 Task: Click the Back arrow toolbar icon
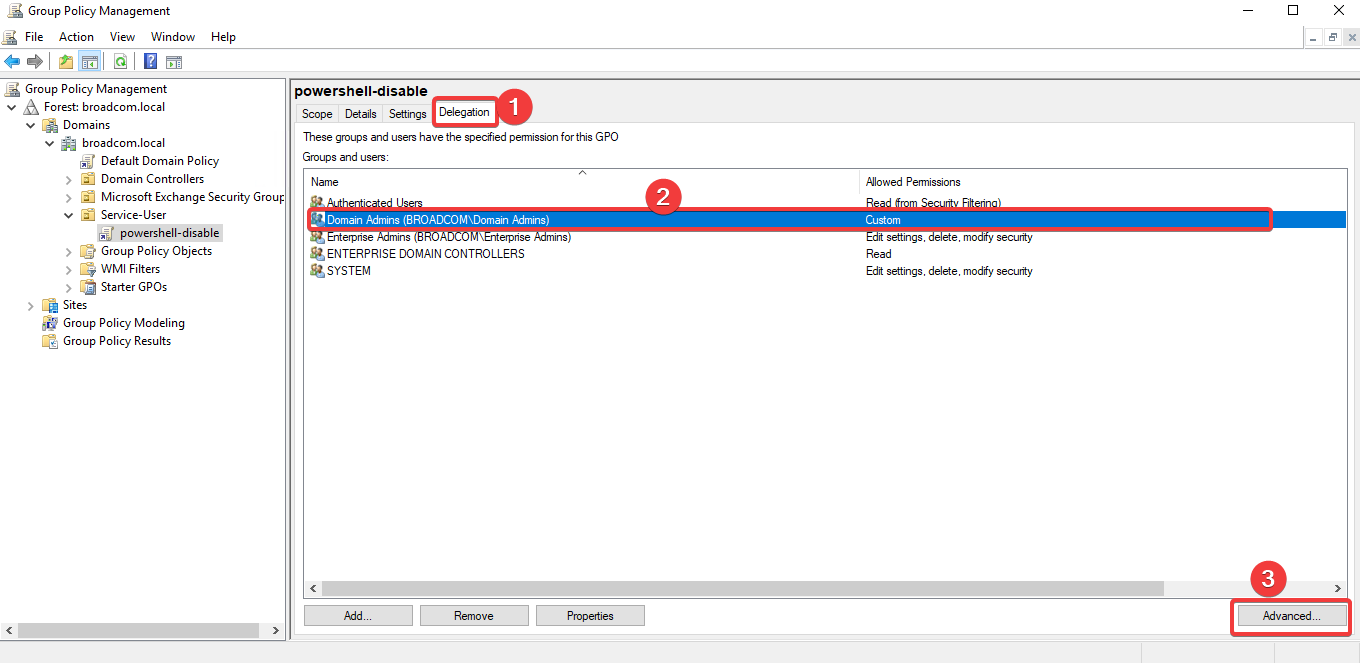pos(12,62)
